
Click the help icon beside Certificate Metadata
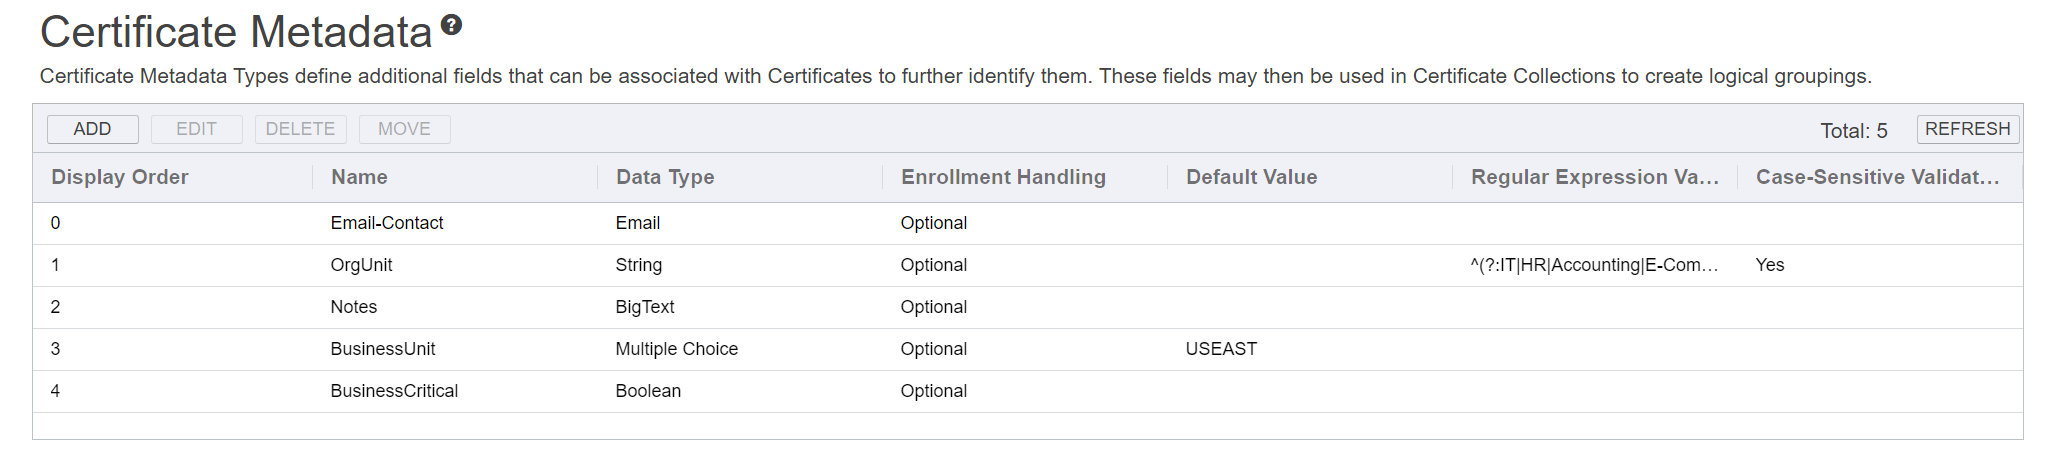(x=451, y=26)
